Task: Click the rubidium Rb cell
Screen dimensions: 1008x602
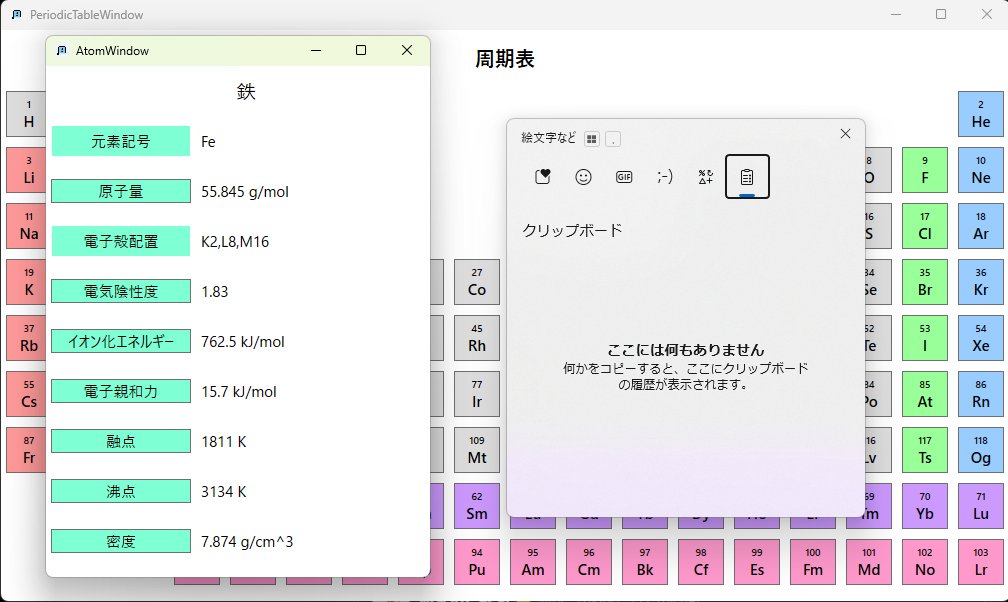Action: coord(26,338)
